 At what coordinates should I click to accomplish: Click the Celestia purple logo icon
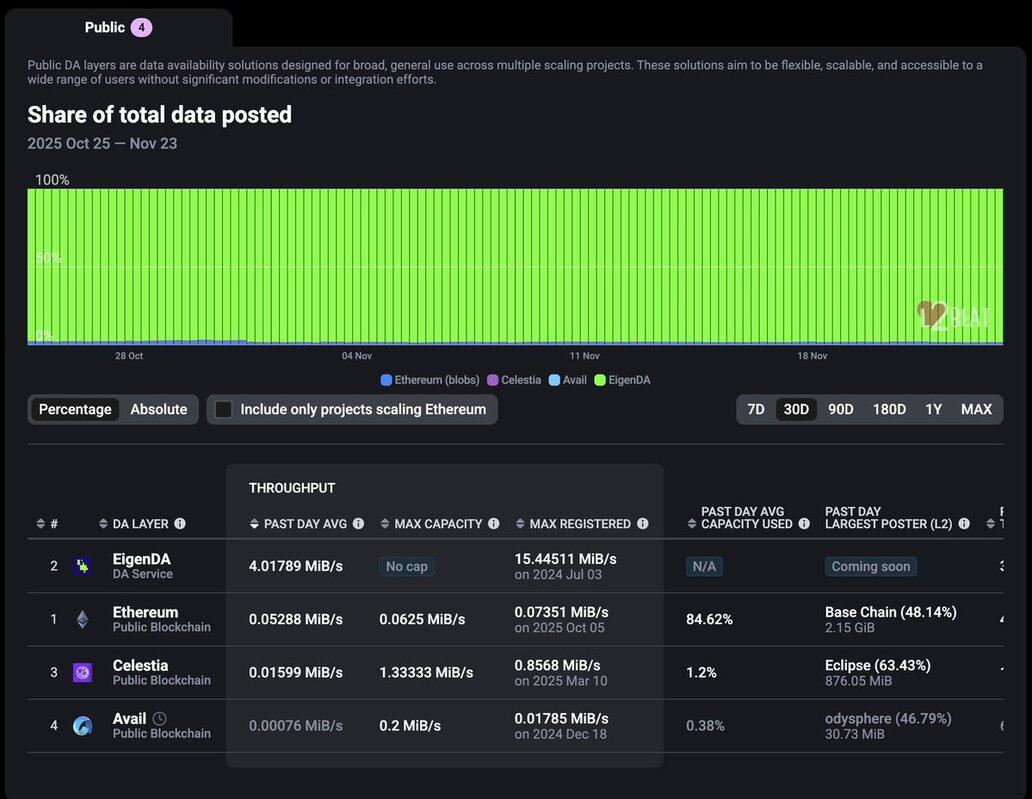[x=82, y=672]
